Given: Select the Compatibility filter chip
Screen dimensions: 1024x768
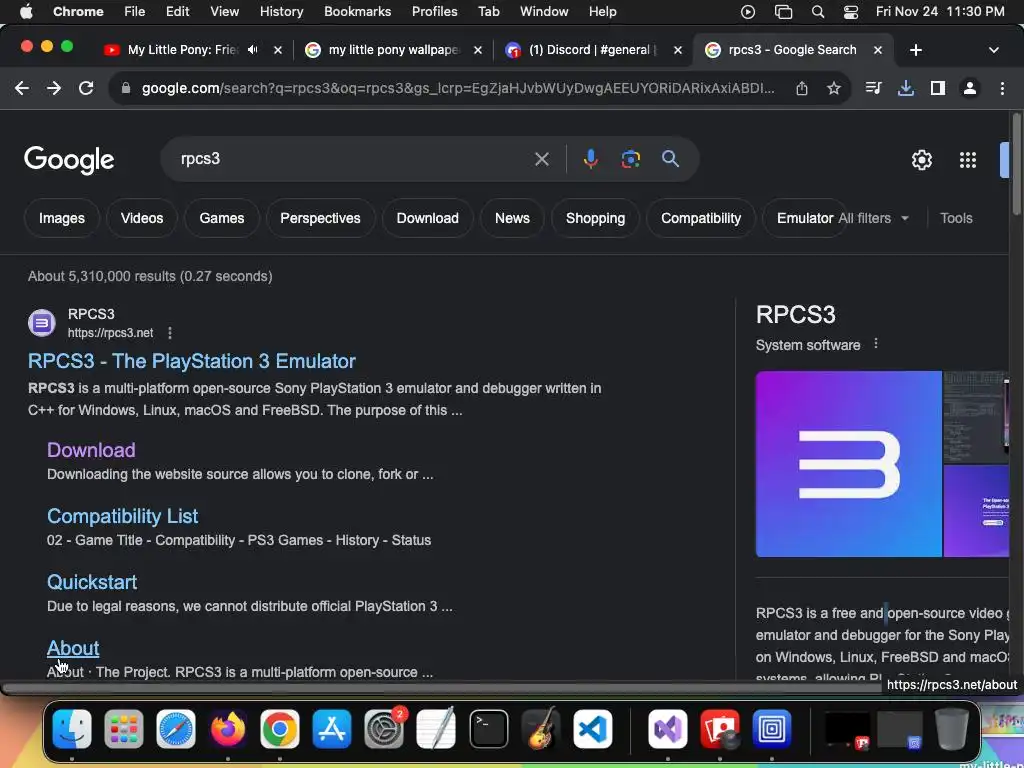Looking at the screenshot, I should tap(701, 218).
